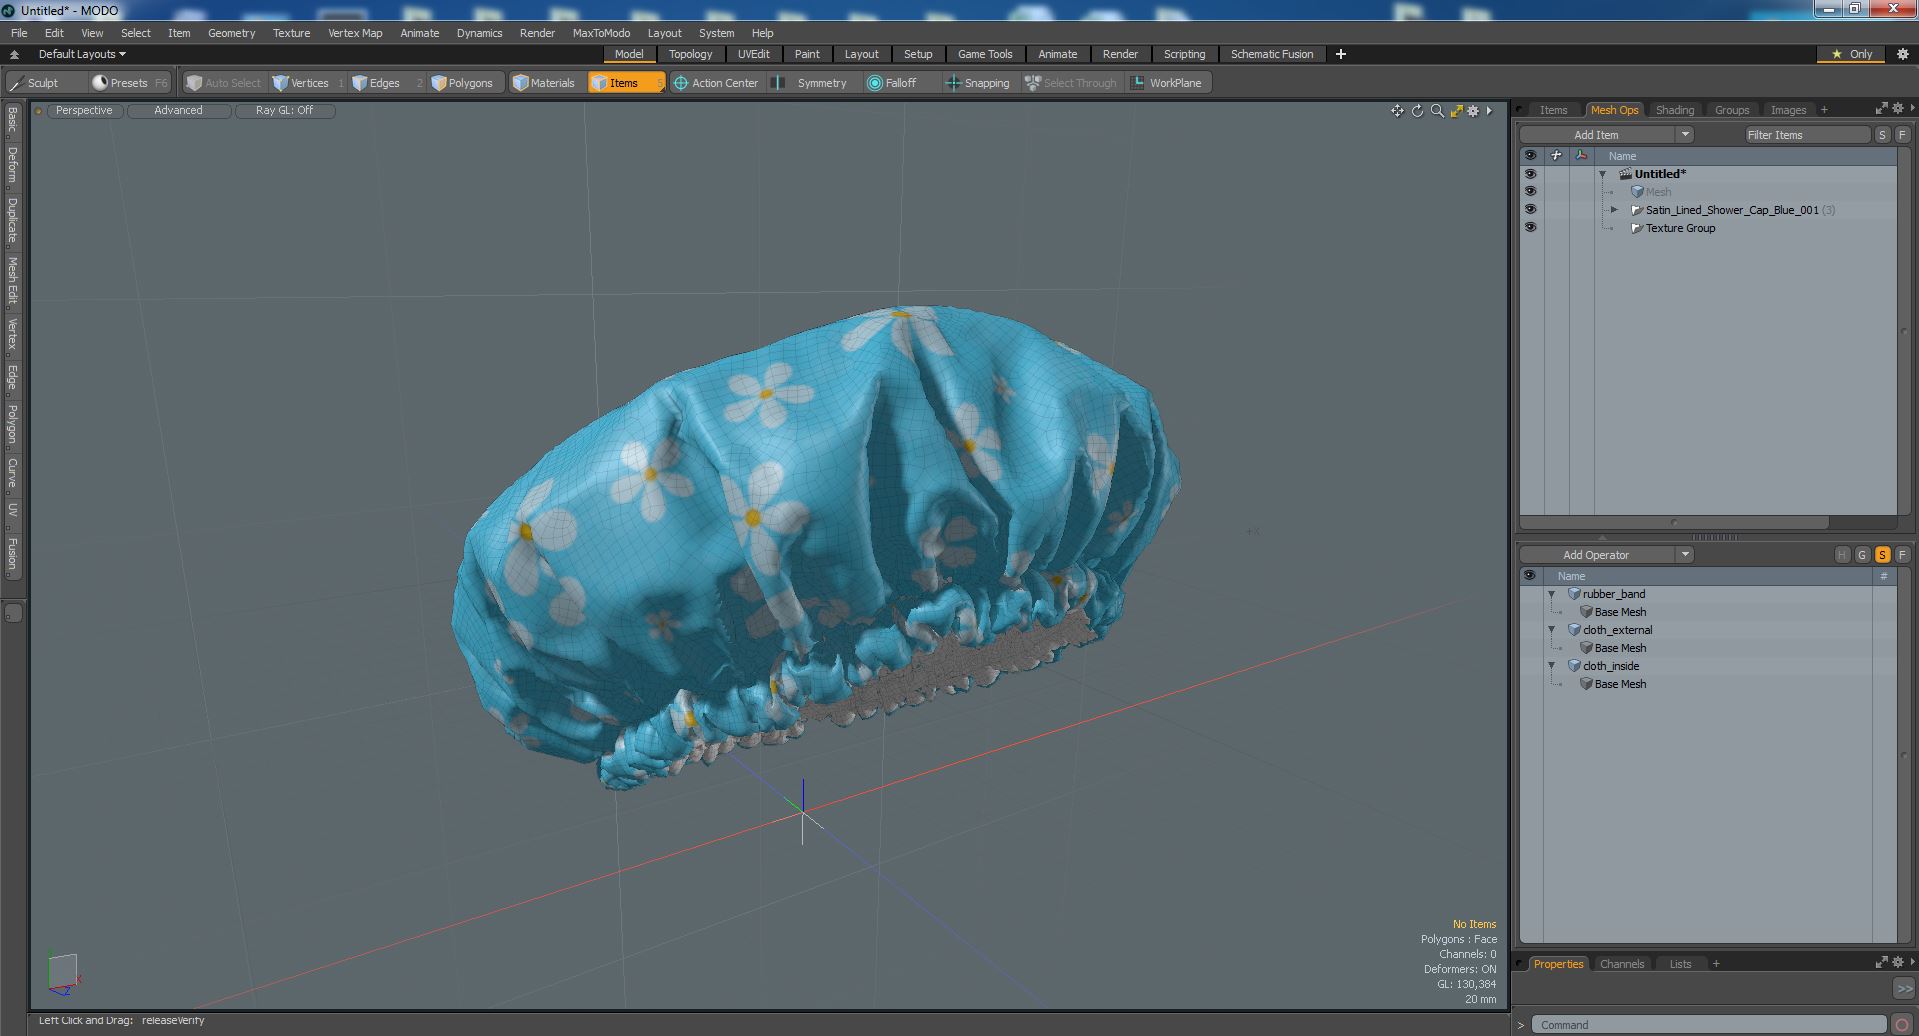Toggle Select Through option
This screenshot has height=1036, width=1919.
point(1070,83)
